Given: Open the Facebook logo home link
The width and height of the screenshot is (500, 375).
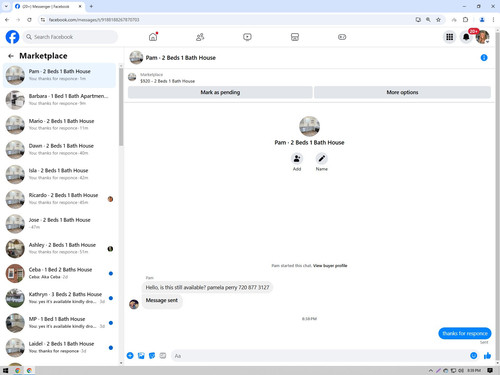Looking at the screenshot, I should tap(12, 37).
